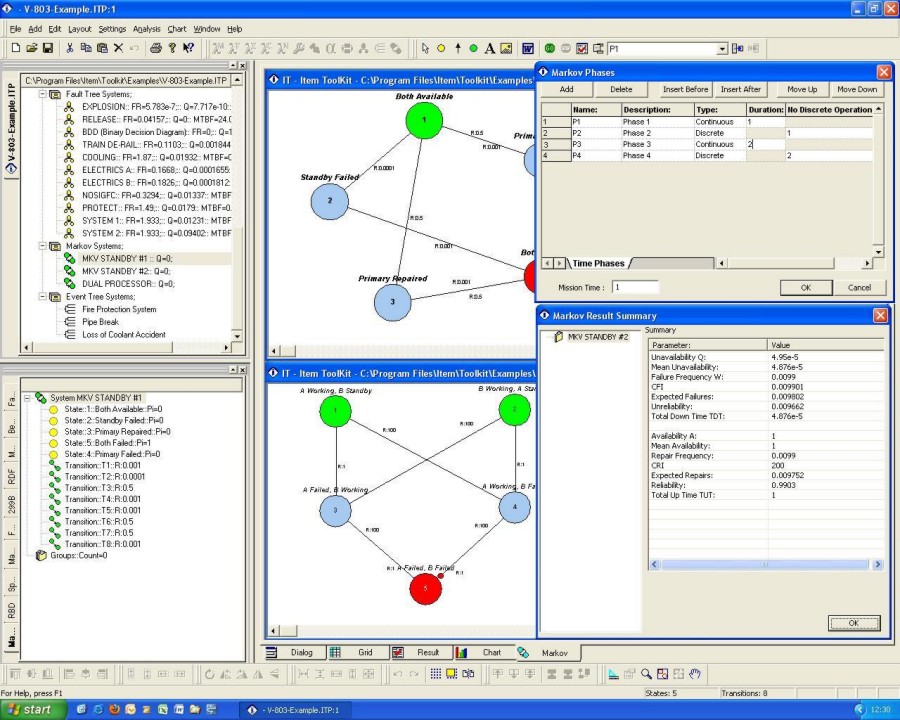Image resolution: width=900 pixels, height=720 pixels.
Task: Click the Move Up button
Action: [x=802, y=89]
